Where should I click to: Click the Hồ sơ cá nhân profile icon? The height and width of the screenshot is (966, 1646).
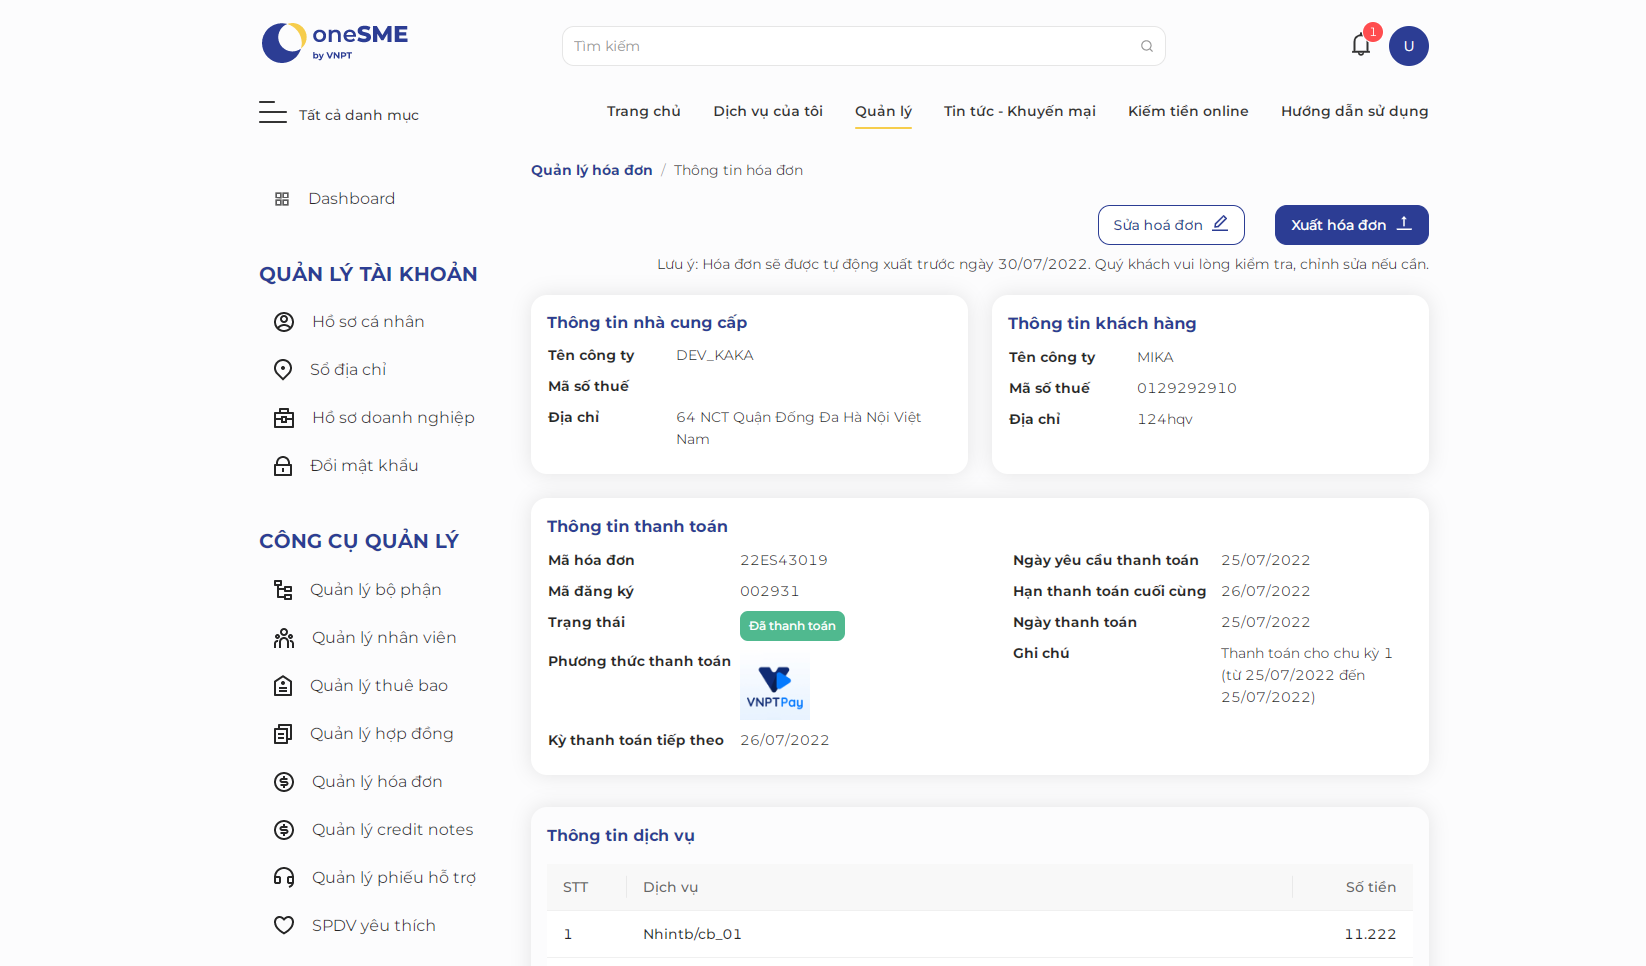284,322
